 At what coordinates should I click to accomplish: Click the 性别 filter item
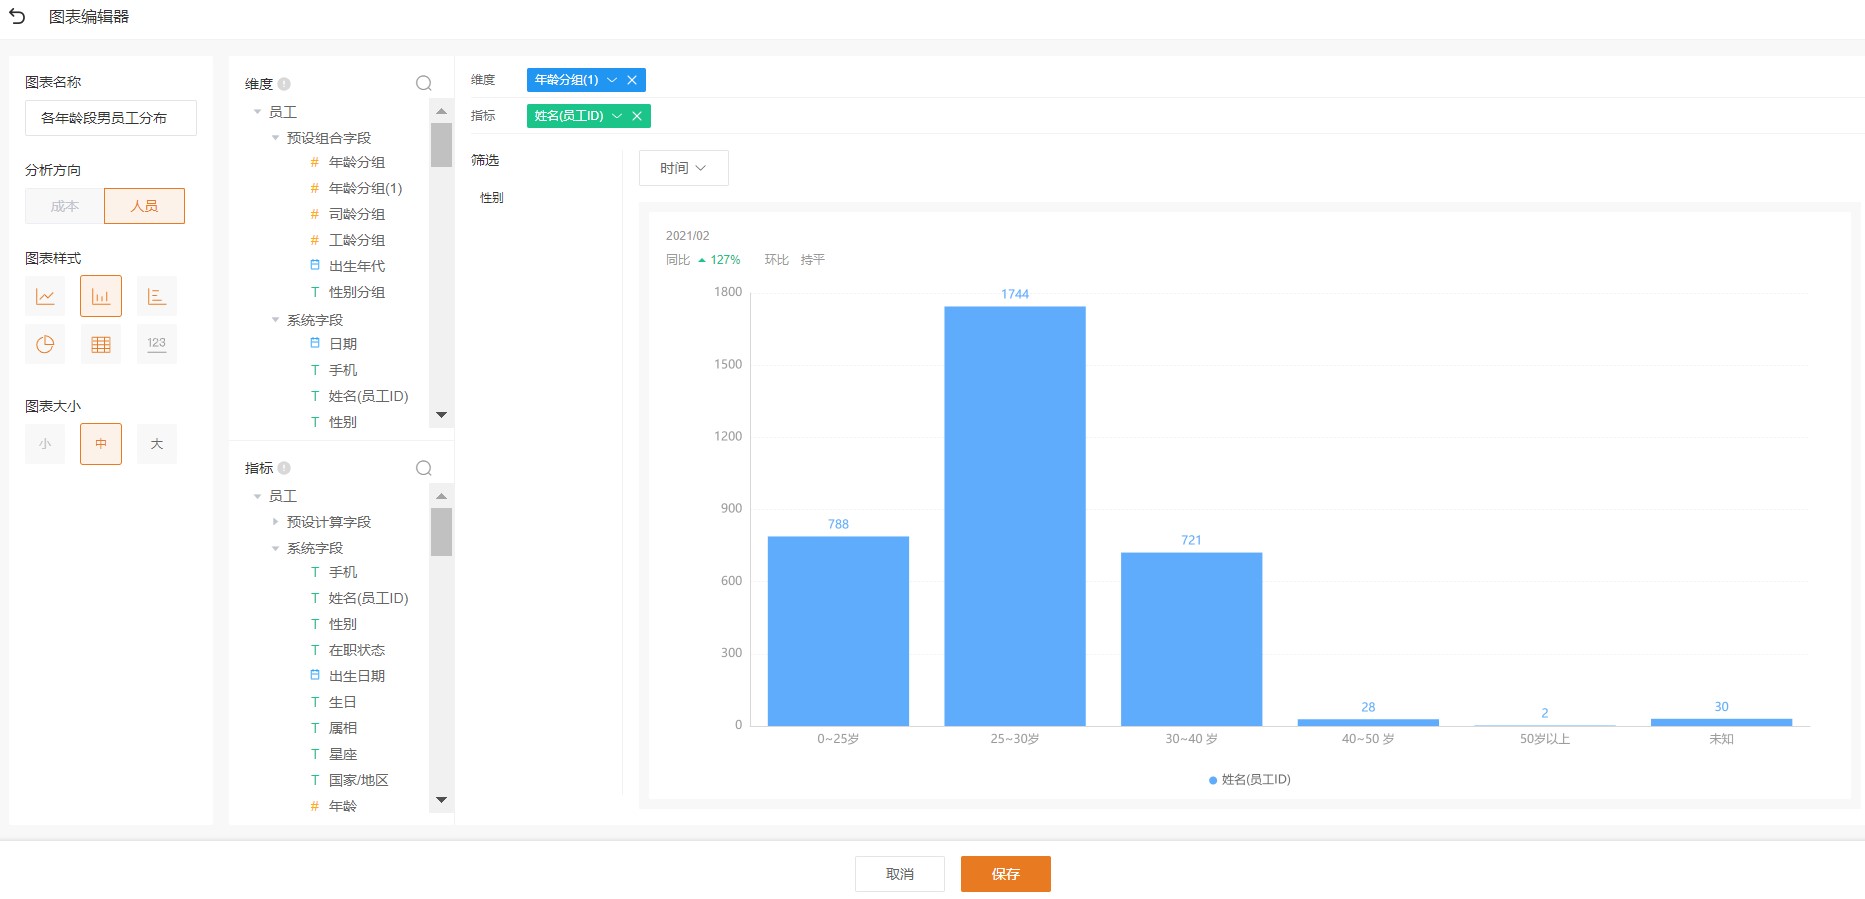(x=492, y=198)
